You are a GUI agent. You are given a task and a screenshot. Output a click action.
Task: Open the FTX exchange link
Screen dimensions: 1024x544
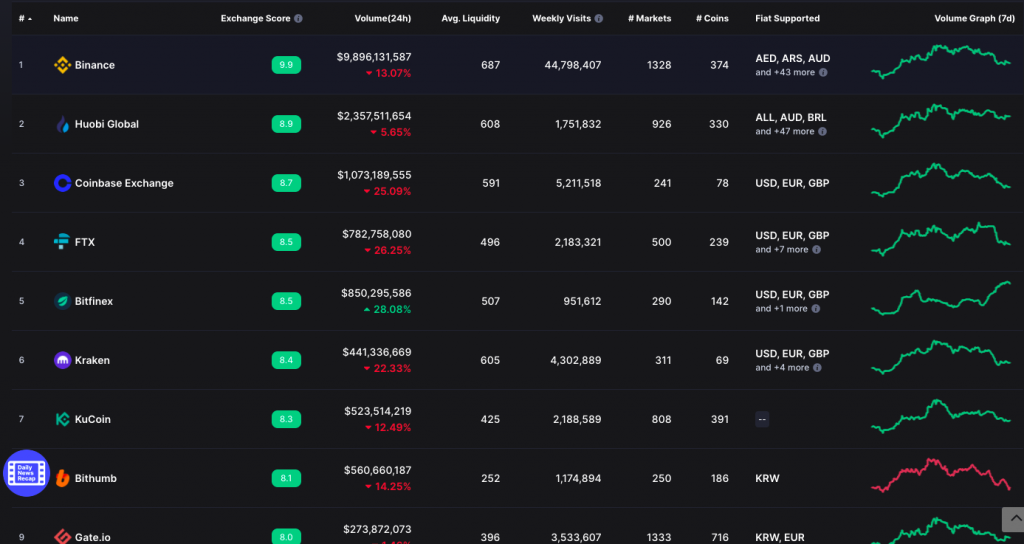point(85,242)
